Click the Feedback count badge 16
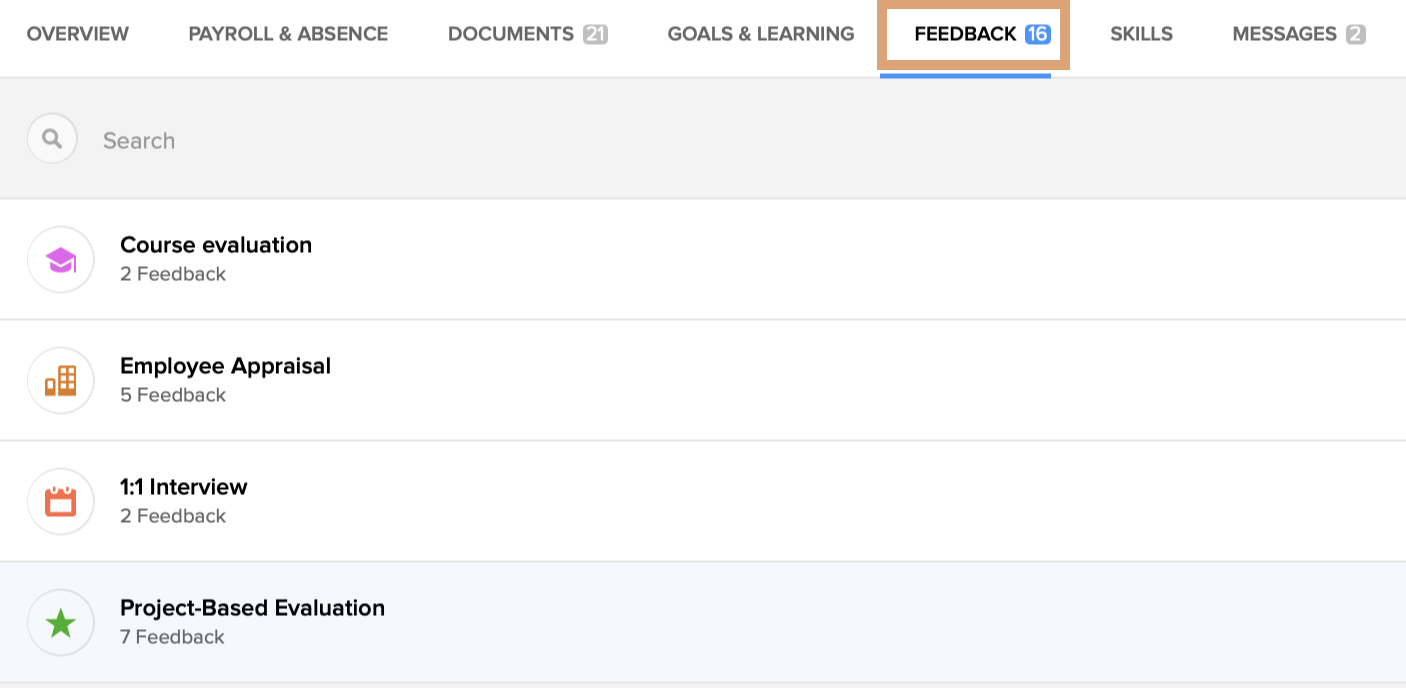 [1038, 34]
